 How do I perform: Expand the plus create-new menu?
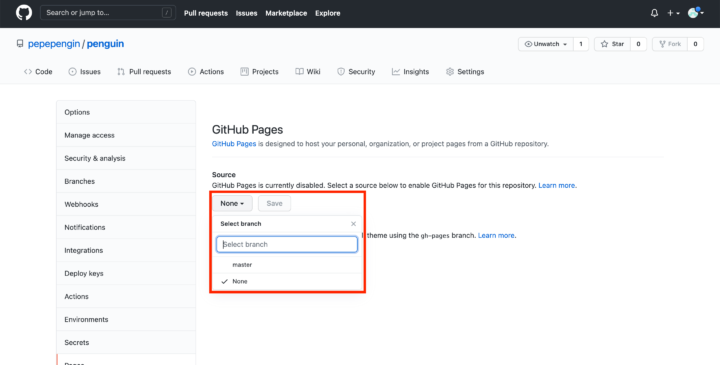tap(673, 13)
